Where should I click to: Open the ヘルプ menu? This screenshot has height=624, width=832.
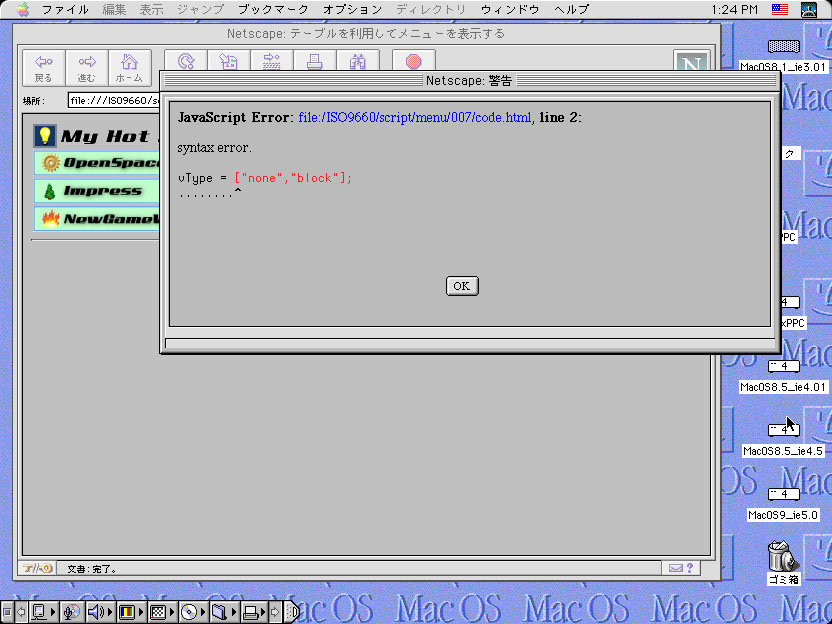pyautogui.click(x=571, y=10)
